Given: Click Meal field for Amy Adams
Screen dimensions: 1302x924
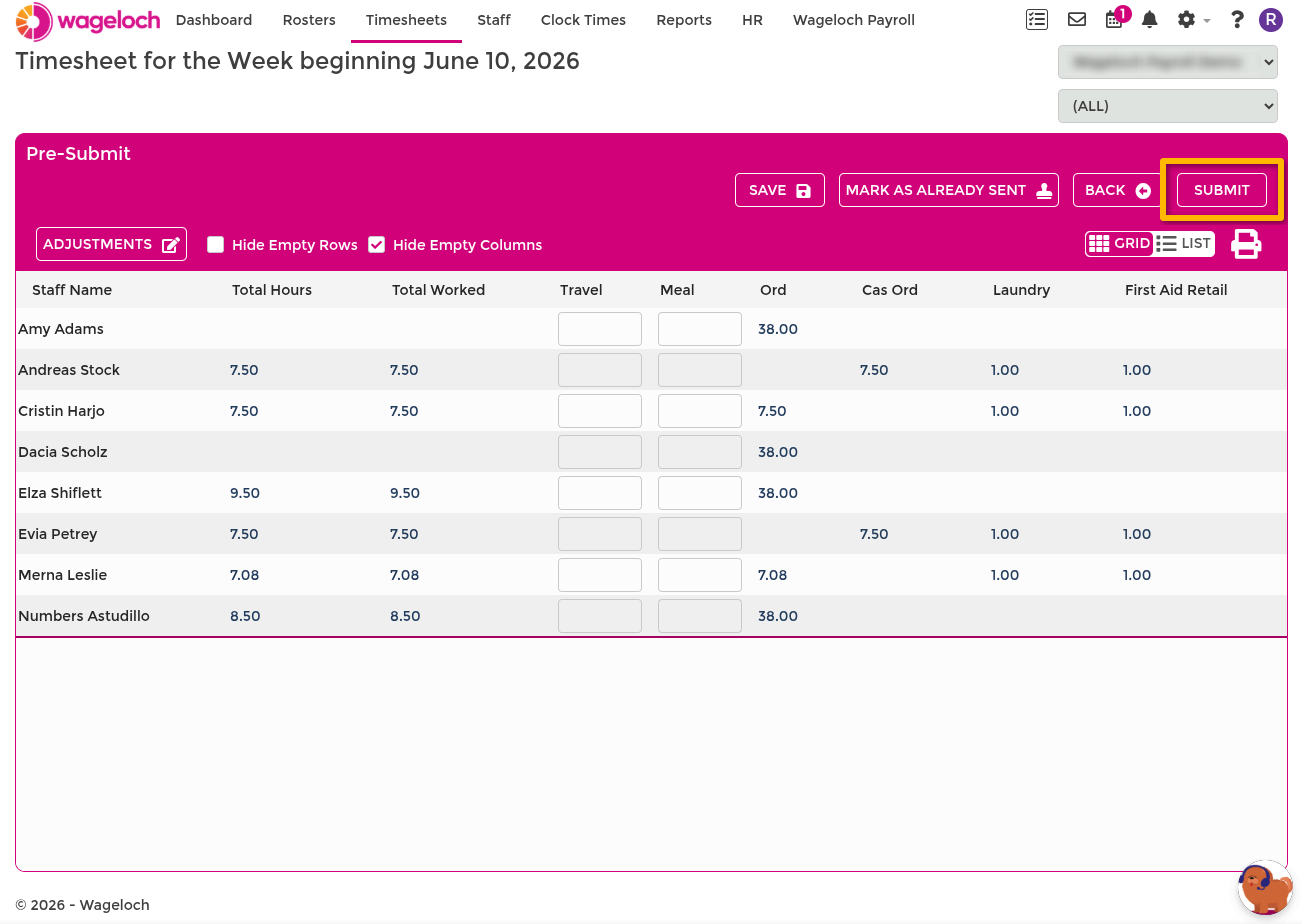Looking at the screenshot, I should coord(700,329).
